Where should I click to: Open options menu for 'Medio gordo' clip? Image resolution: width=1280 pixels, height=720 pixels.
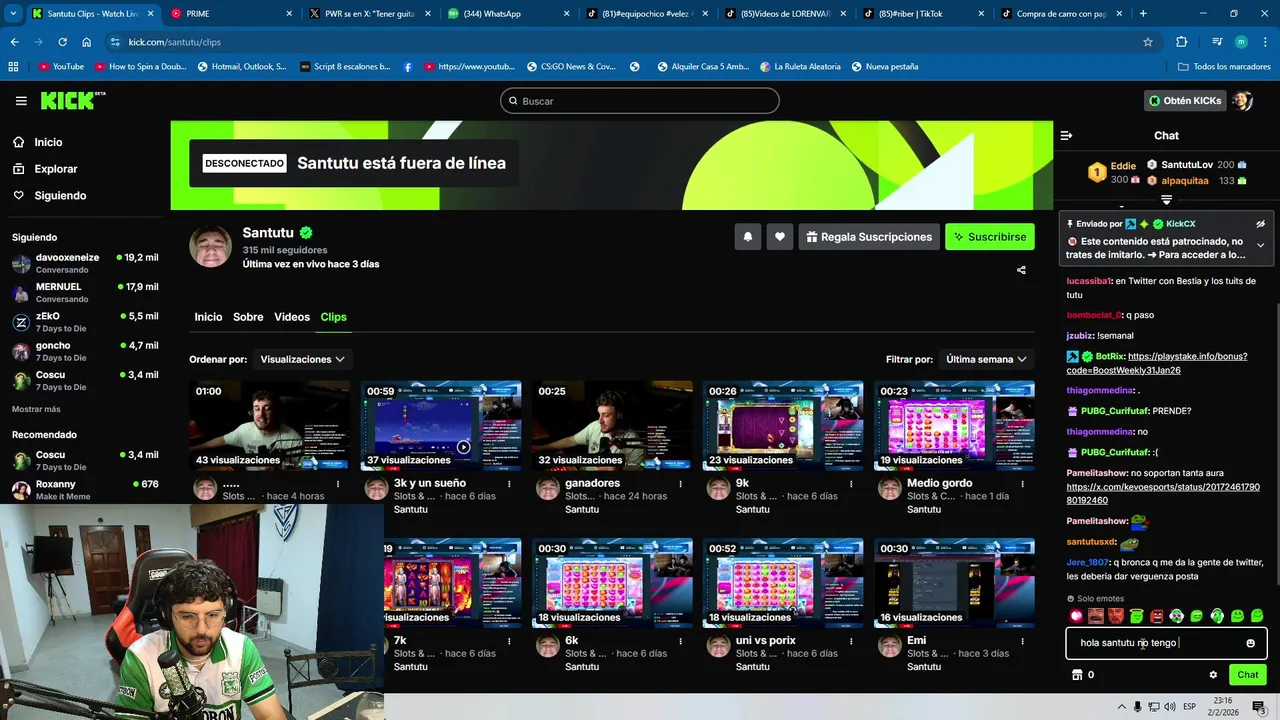pos(1022,484)
